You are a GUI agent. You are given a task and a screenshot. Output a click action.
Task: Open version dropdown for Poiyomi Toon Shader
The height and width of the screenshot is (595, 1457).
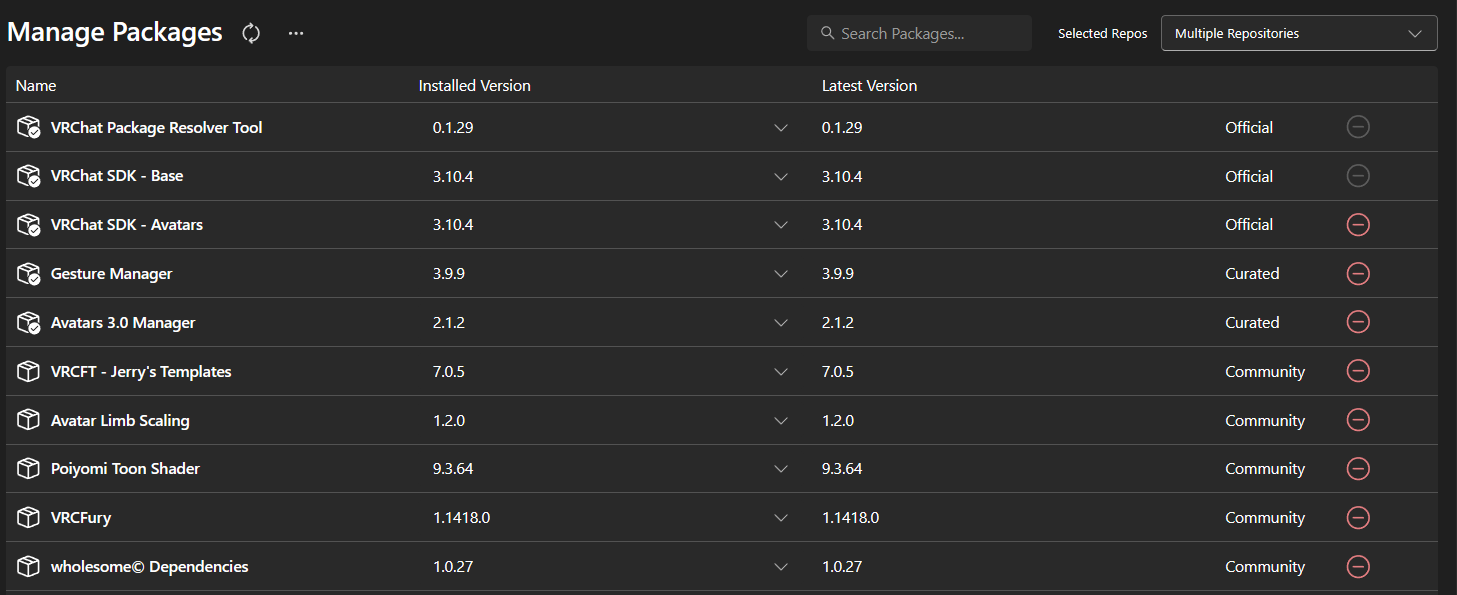tap(782, 469)
